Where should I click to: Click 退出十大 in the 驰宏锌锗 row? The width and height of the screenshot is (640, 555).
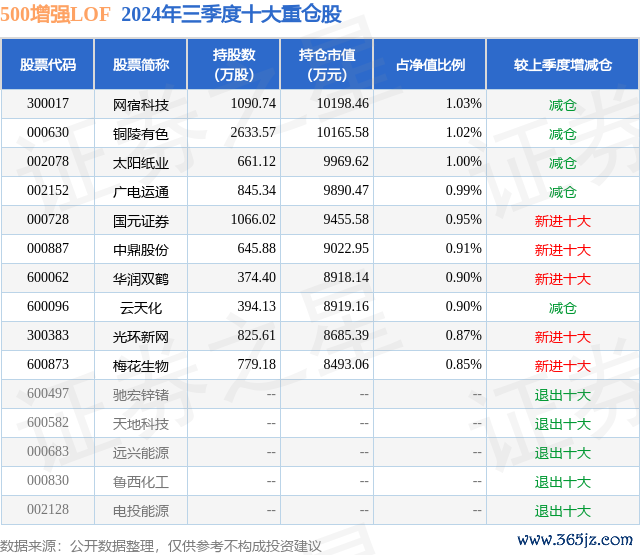pyautogui.click(x=563, y=395)
